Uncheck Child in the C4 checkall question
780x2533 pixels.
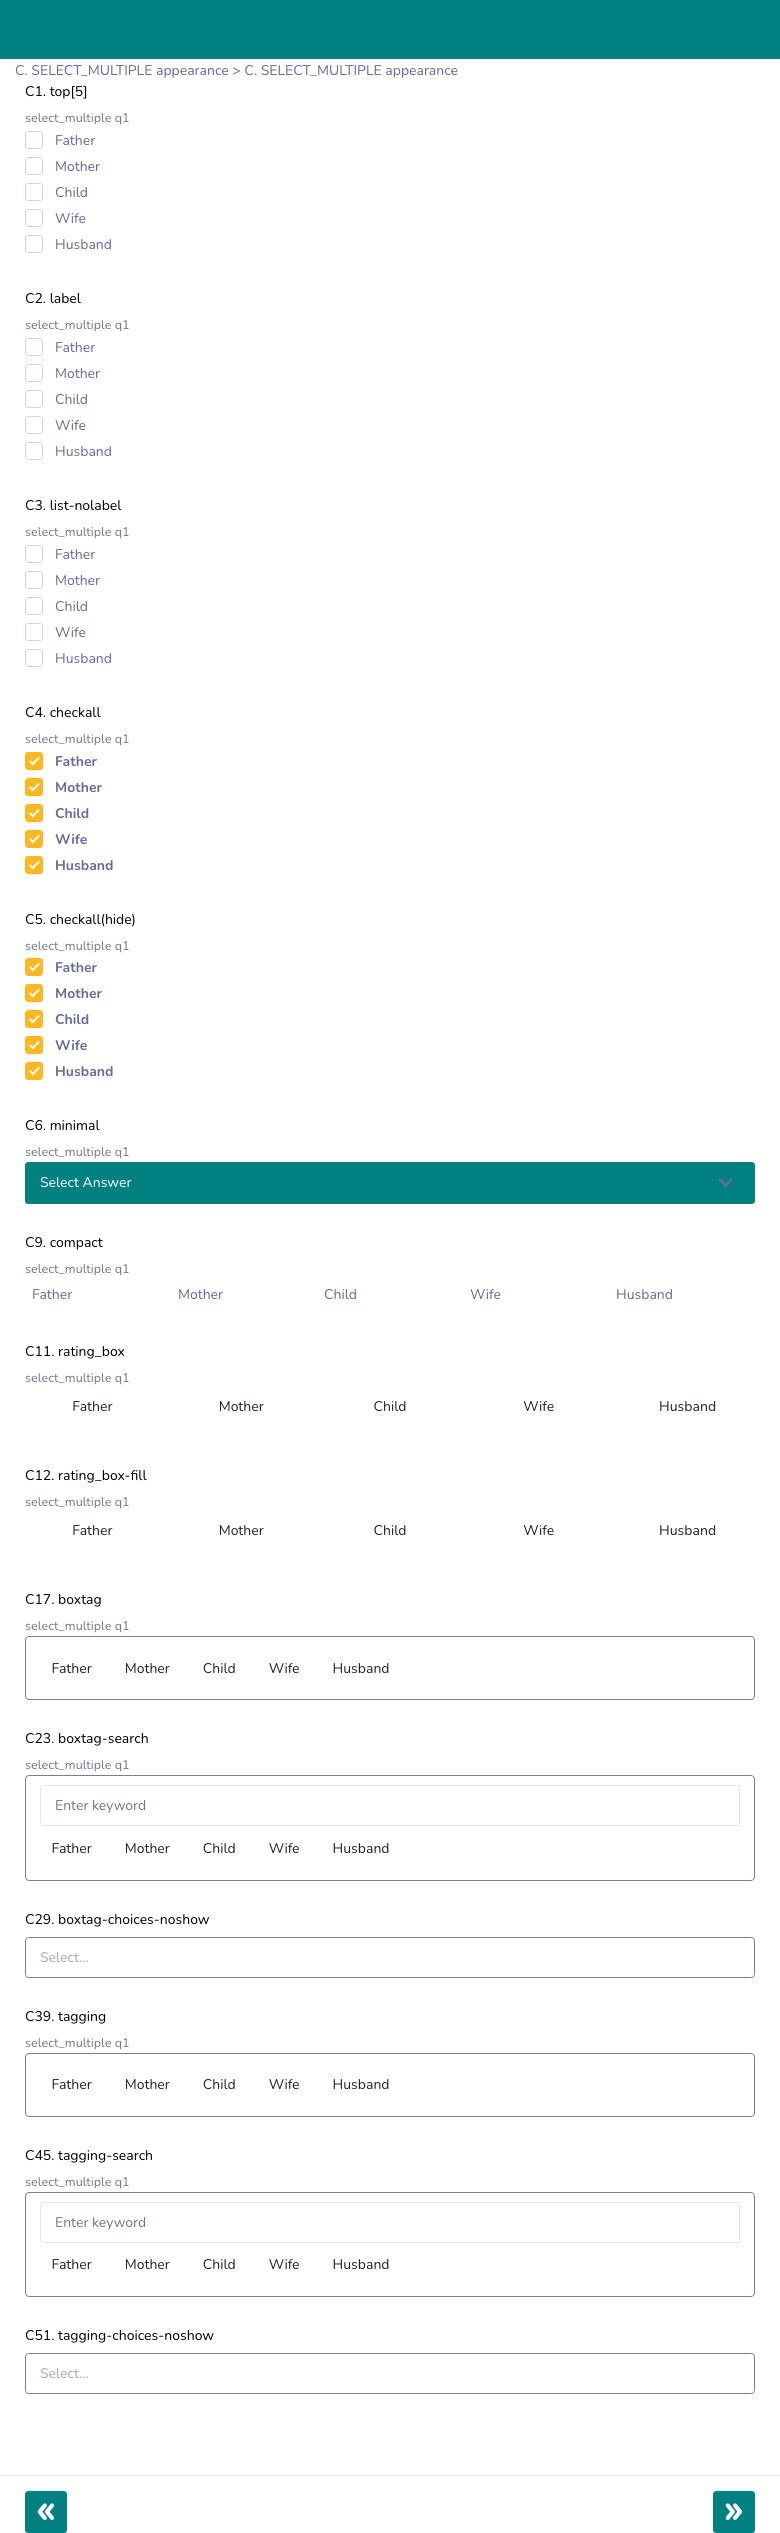(34, 813)
